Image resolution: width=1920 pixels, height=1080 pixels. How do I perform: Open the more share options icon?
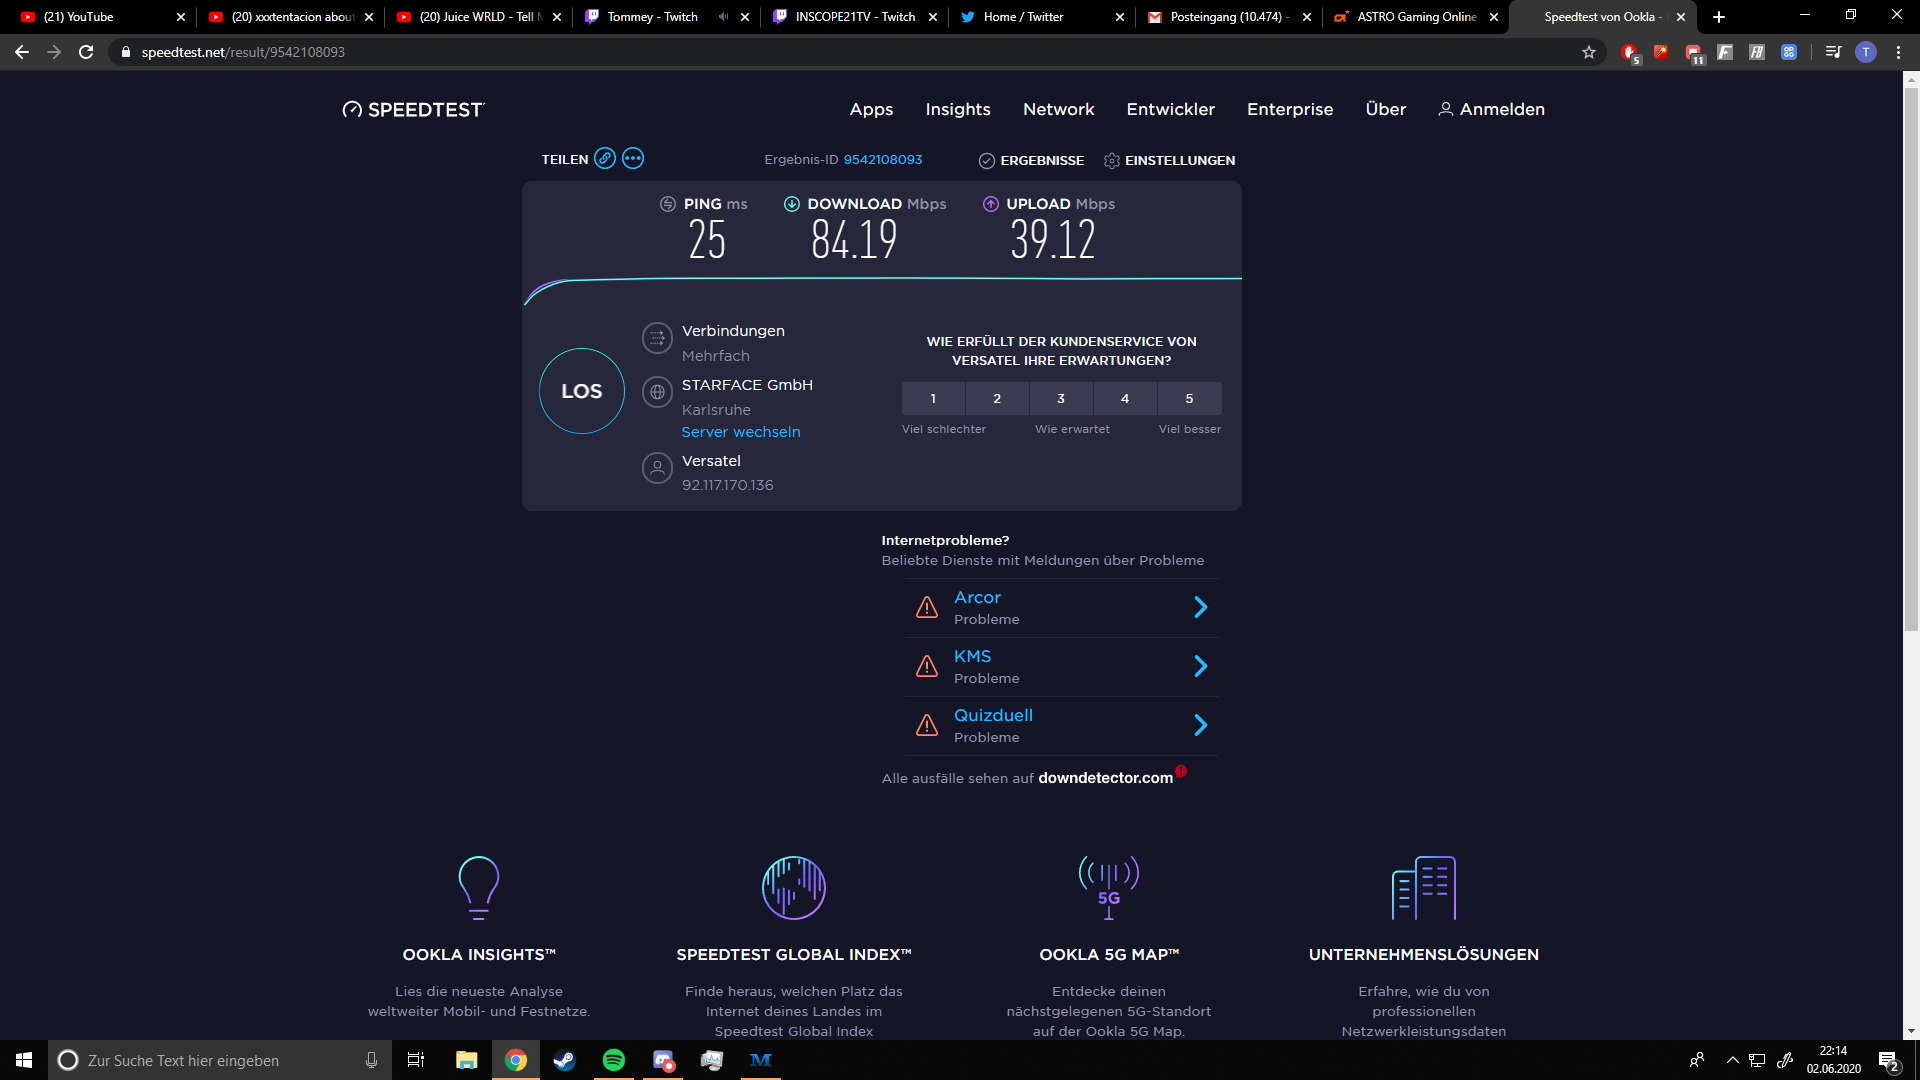coord(633,159)
